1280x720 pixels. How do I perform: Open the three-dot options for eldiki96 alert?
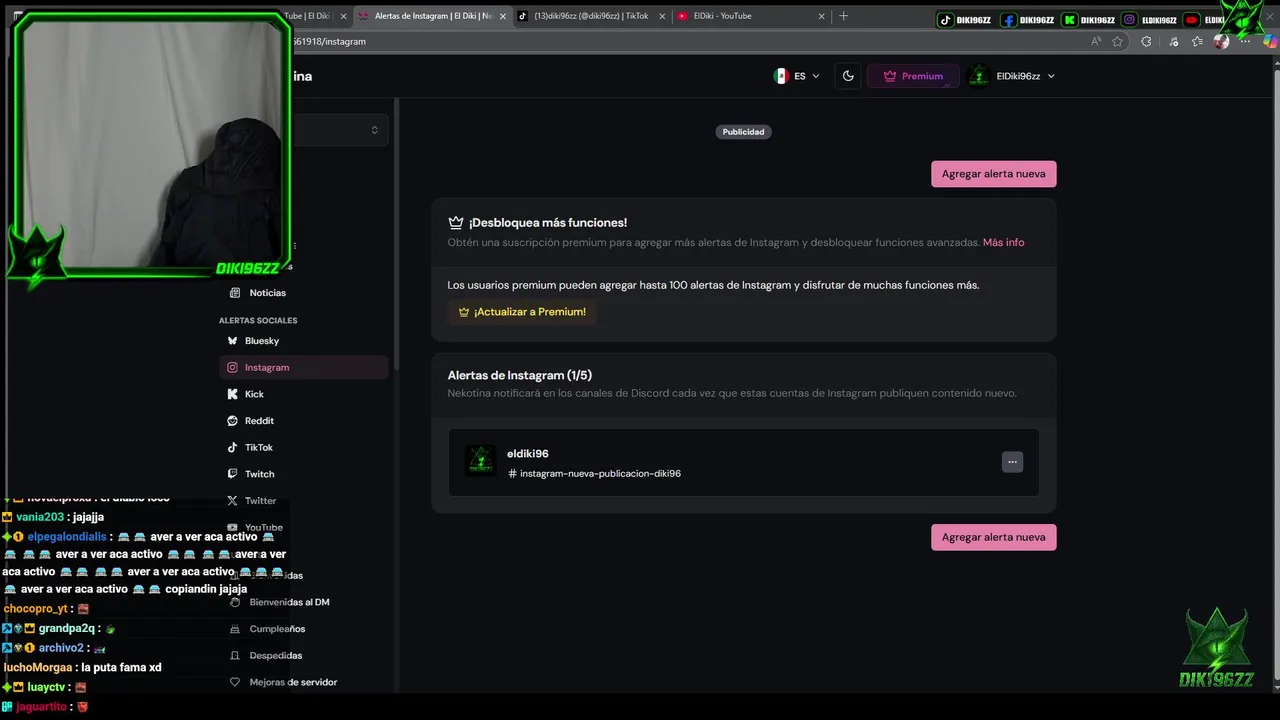(1012, 462)
